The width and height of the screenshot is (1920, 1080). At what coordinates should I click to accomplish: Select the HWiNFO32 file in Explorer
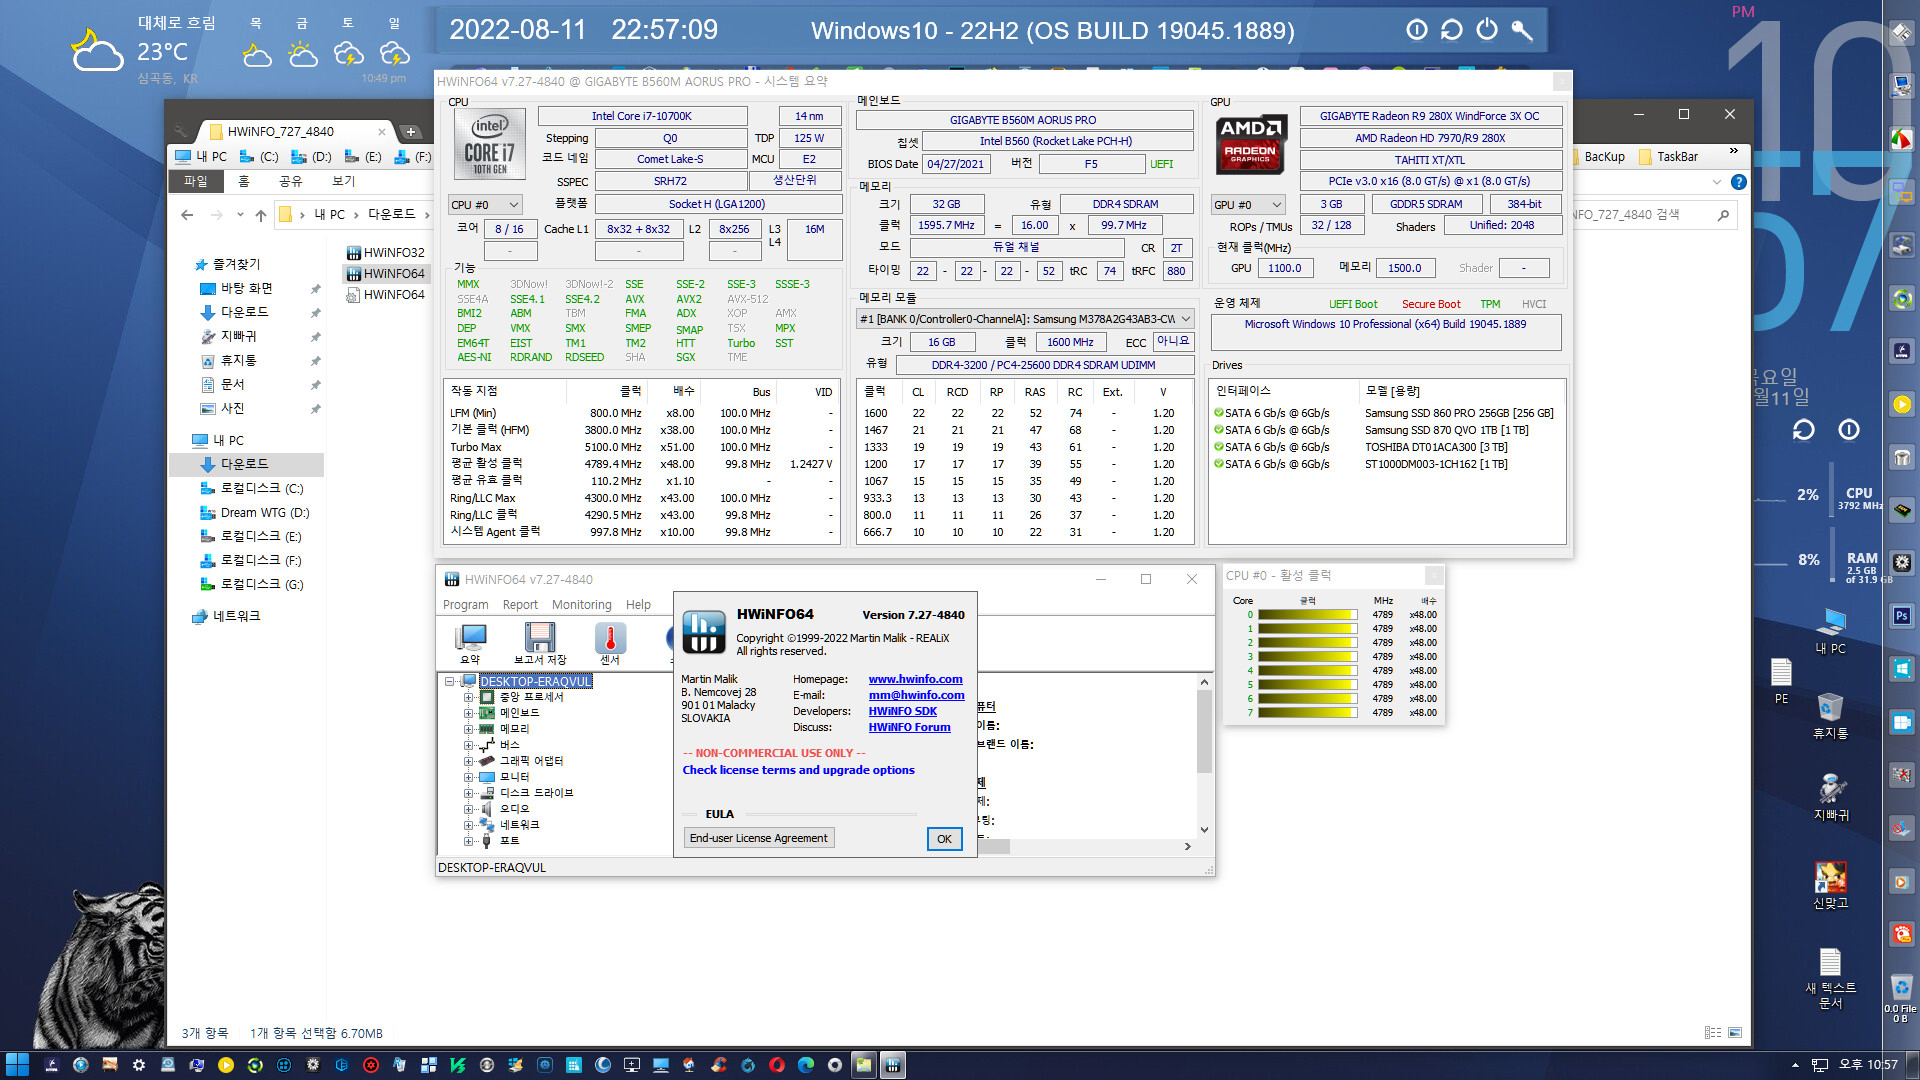tap(385, 253)
